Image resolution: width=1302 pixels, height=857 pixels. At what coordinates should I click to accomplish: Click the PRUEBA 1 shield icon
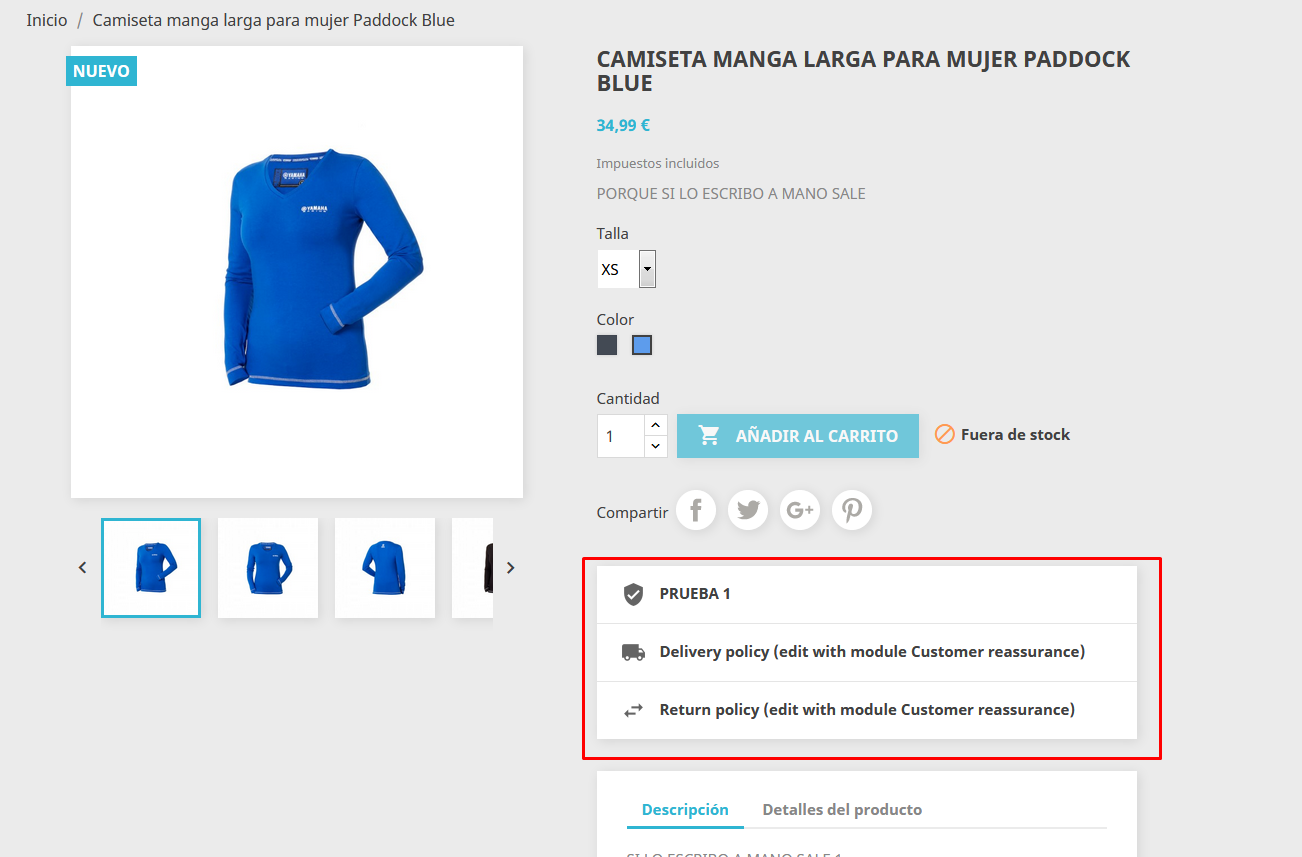(633, 594)
